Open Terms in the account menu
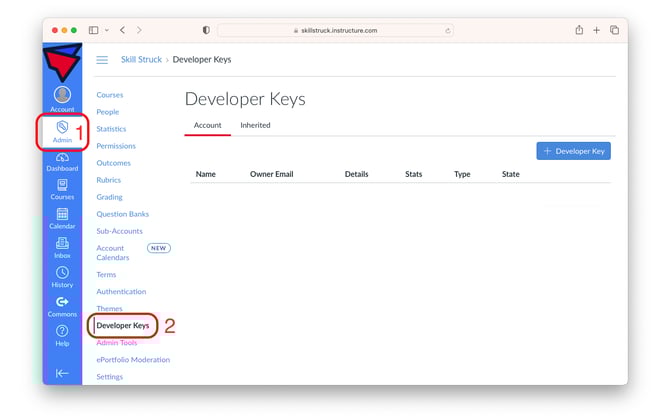Viewport: 670px width, 420px height. pos(106,275)
